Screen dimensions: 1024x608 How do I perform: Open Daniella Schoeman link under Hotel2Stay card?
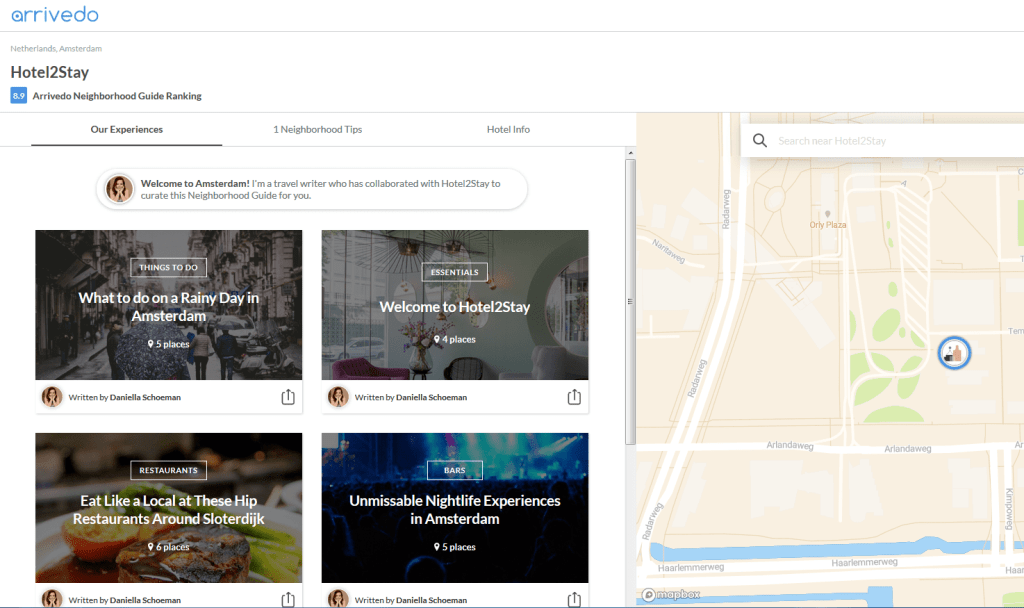(x=431, y=397)
